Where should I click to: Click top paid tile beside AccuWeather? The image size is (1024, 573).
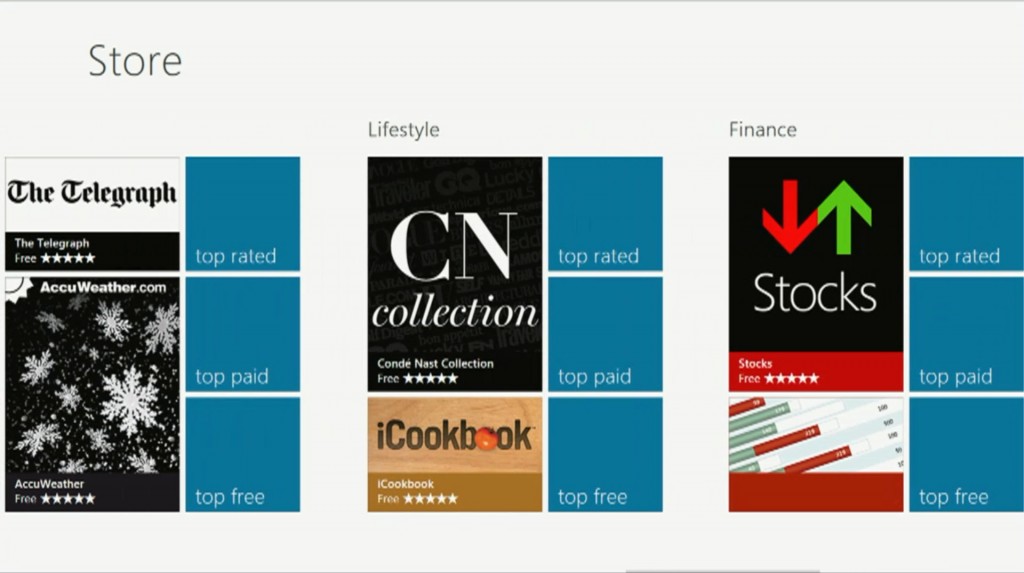coord(243,334)
